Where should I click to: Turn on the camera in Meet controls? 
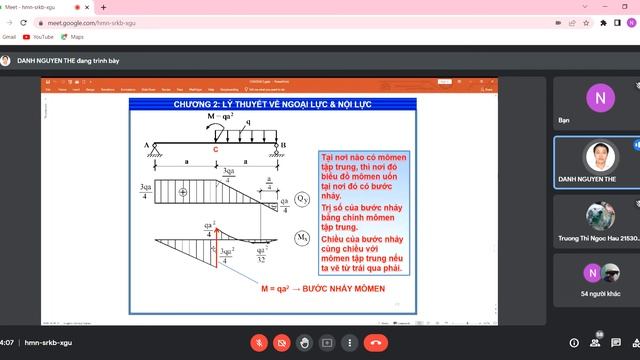tap(282, 343)
